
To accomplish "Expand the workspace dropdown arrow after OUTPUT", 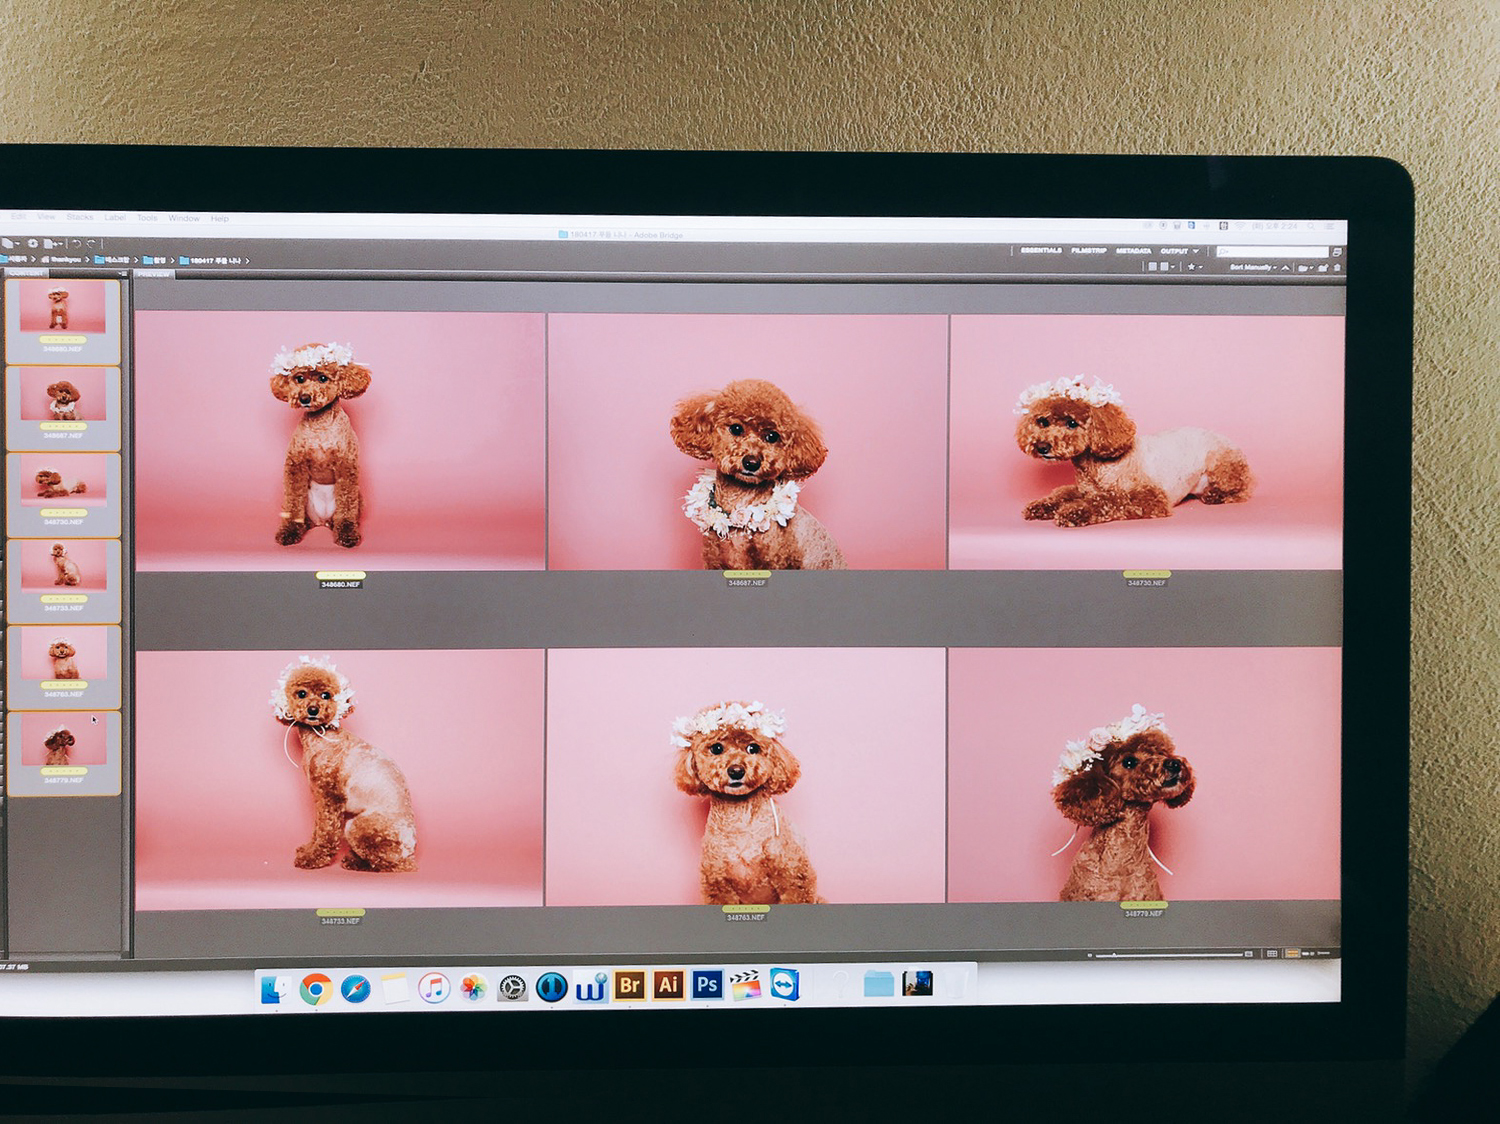I will [1196, 251].
